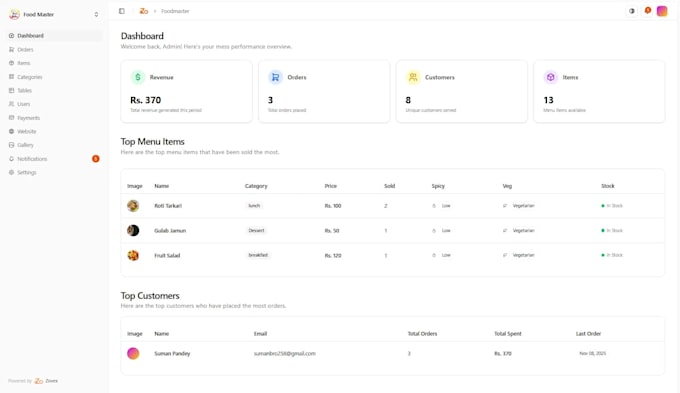
Task: Click the Fruit Salad item thumbnail
Action: (x=133, y=255)
